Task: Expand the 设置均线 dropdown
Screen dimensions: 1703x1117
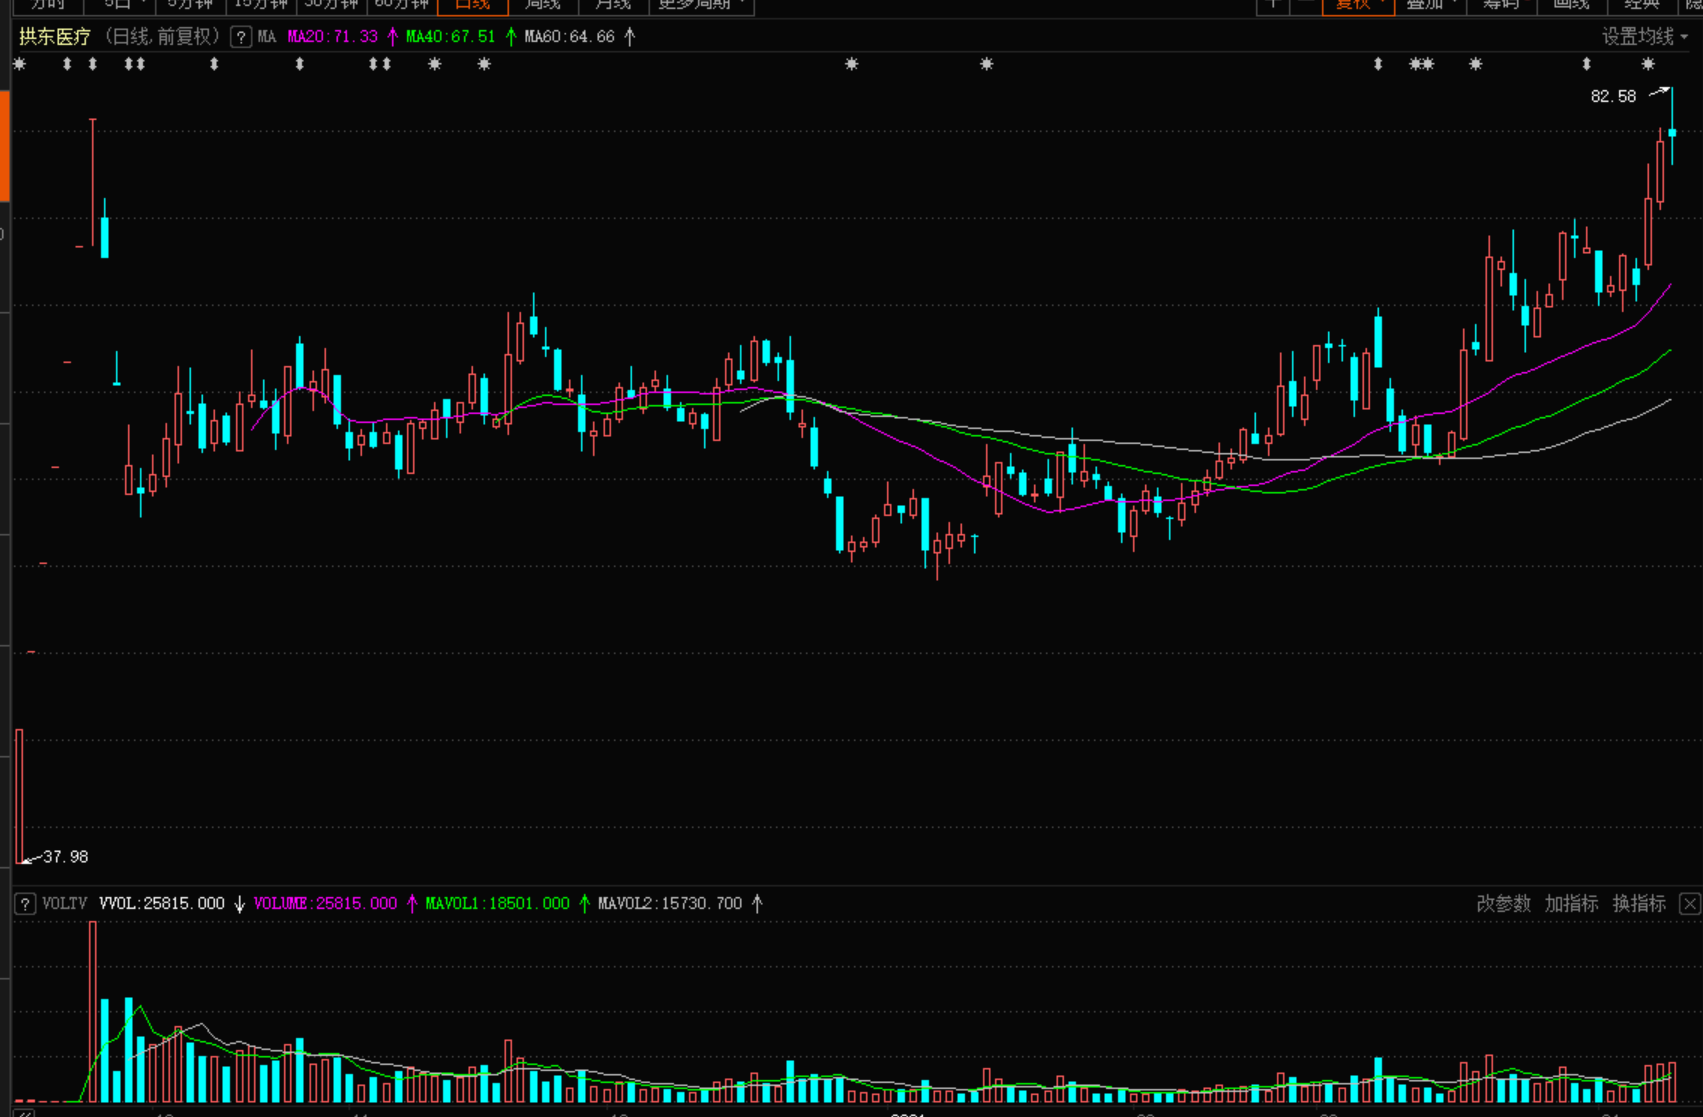Action: (x=1645, y=37)
